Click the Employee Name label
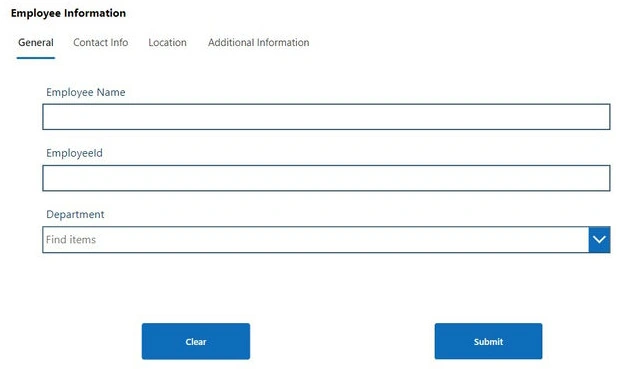Screen dimensions: 622x369 pos(86,92)
